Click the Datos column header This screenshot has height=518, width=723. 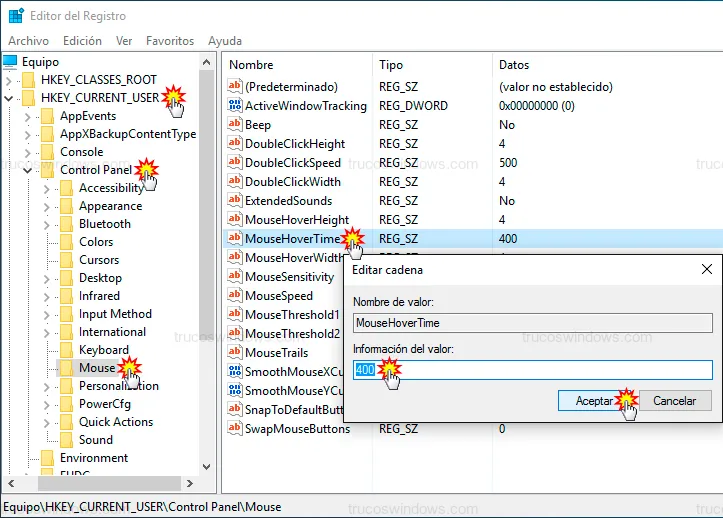[x=514, y=65]
